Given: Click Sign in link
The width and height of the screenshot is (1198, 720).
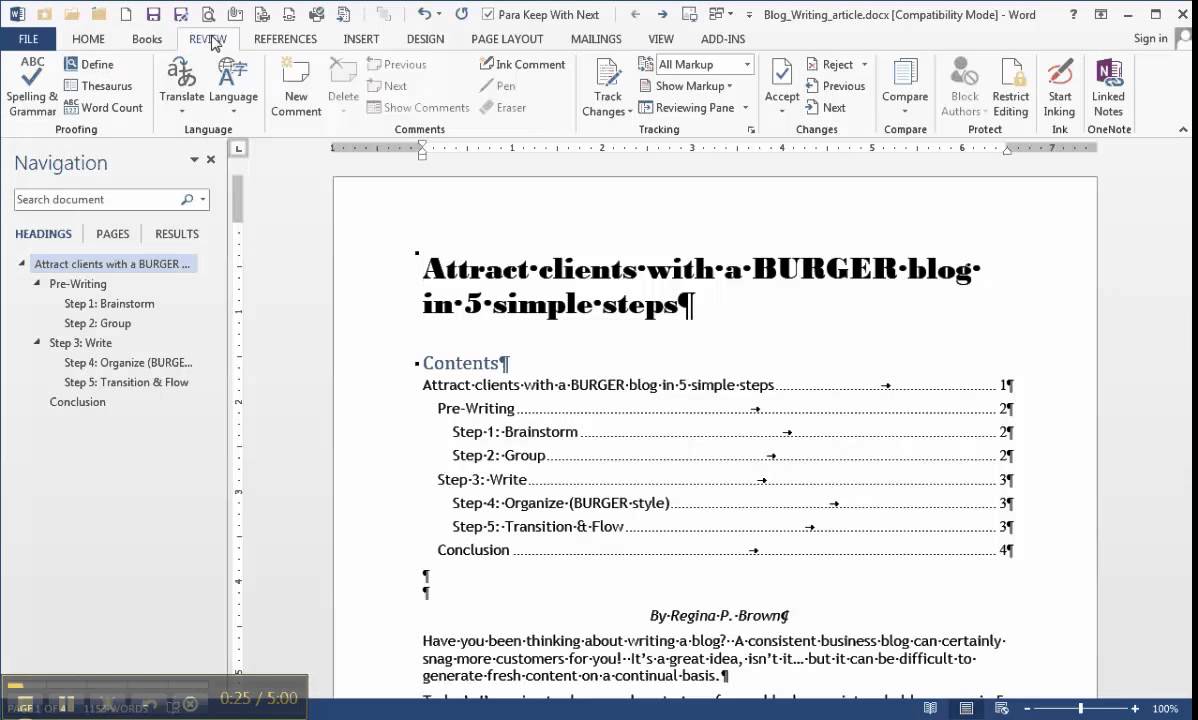Looking at the screenshot, I should pos(1150,38).
